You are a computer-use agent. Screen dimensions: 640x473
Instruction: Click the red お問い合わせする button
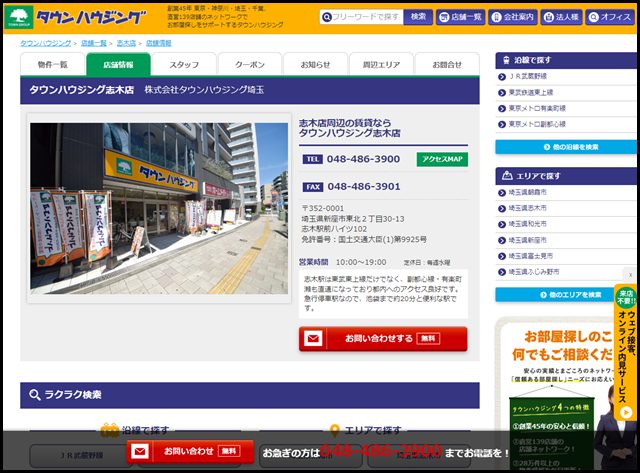pyautogui.click(x=383, y=339)
